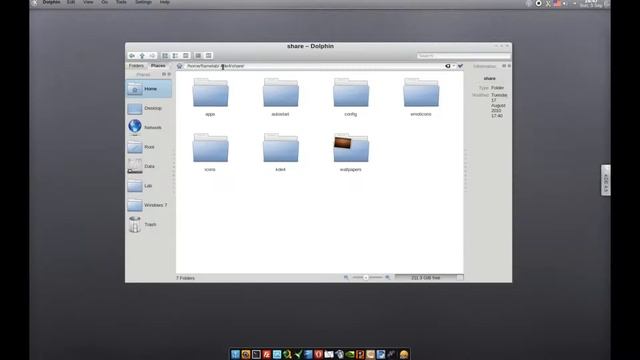640x360 pixels.
Task: Select the config folder
Action: click(351, 97)
